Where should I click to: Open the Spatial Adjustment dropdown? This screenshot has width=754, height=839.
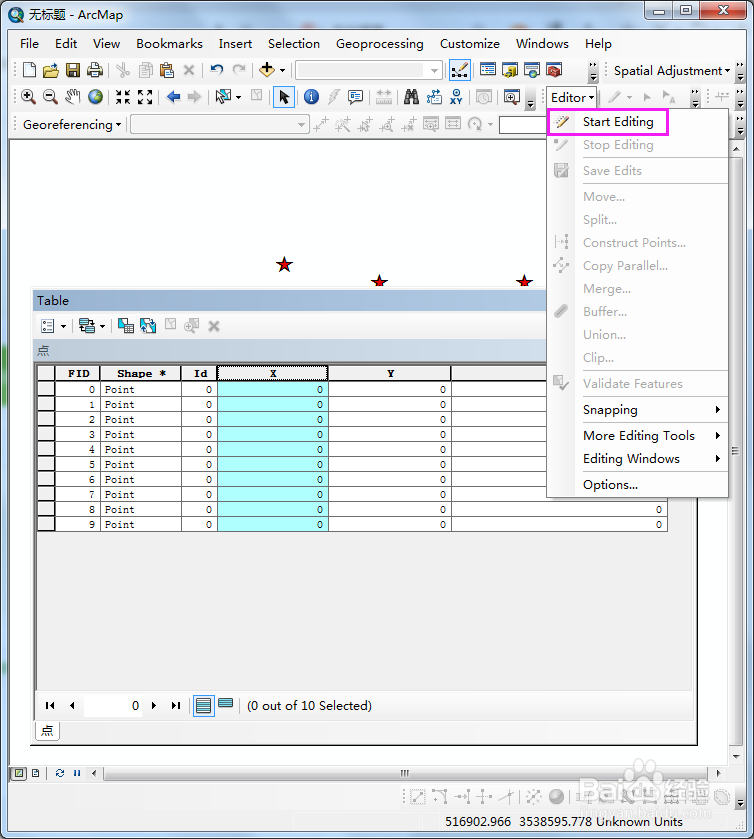672,71
